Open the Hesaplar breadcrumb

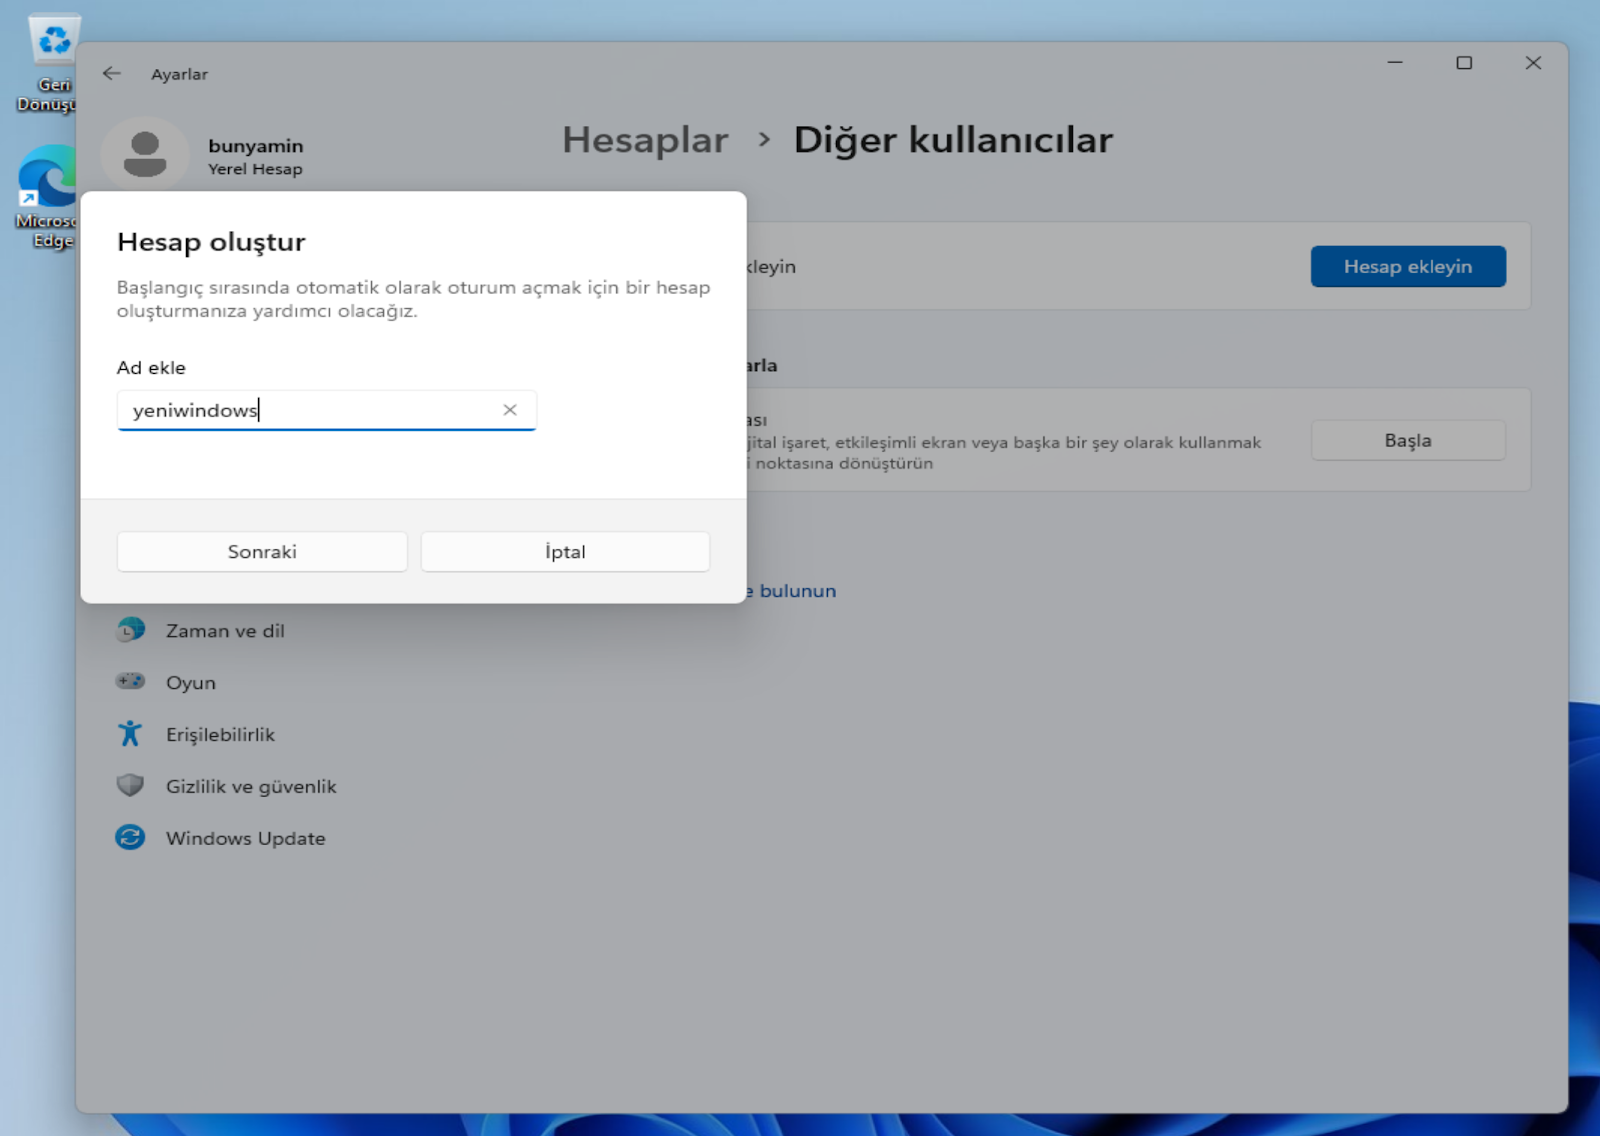click(645, 140)
